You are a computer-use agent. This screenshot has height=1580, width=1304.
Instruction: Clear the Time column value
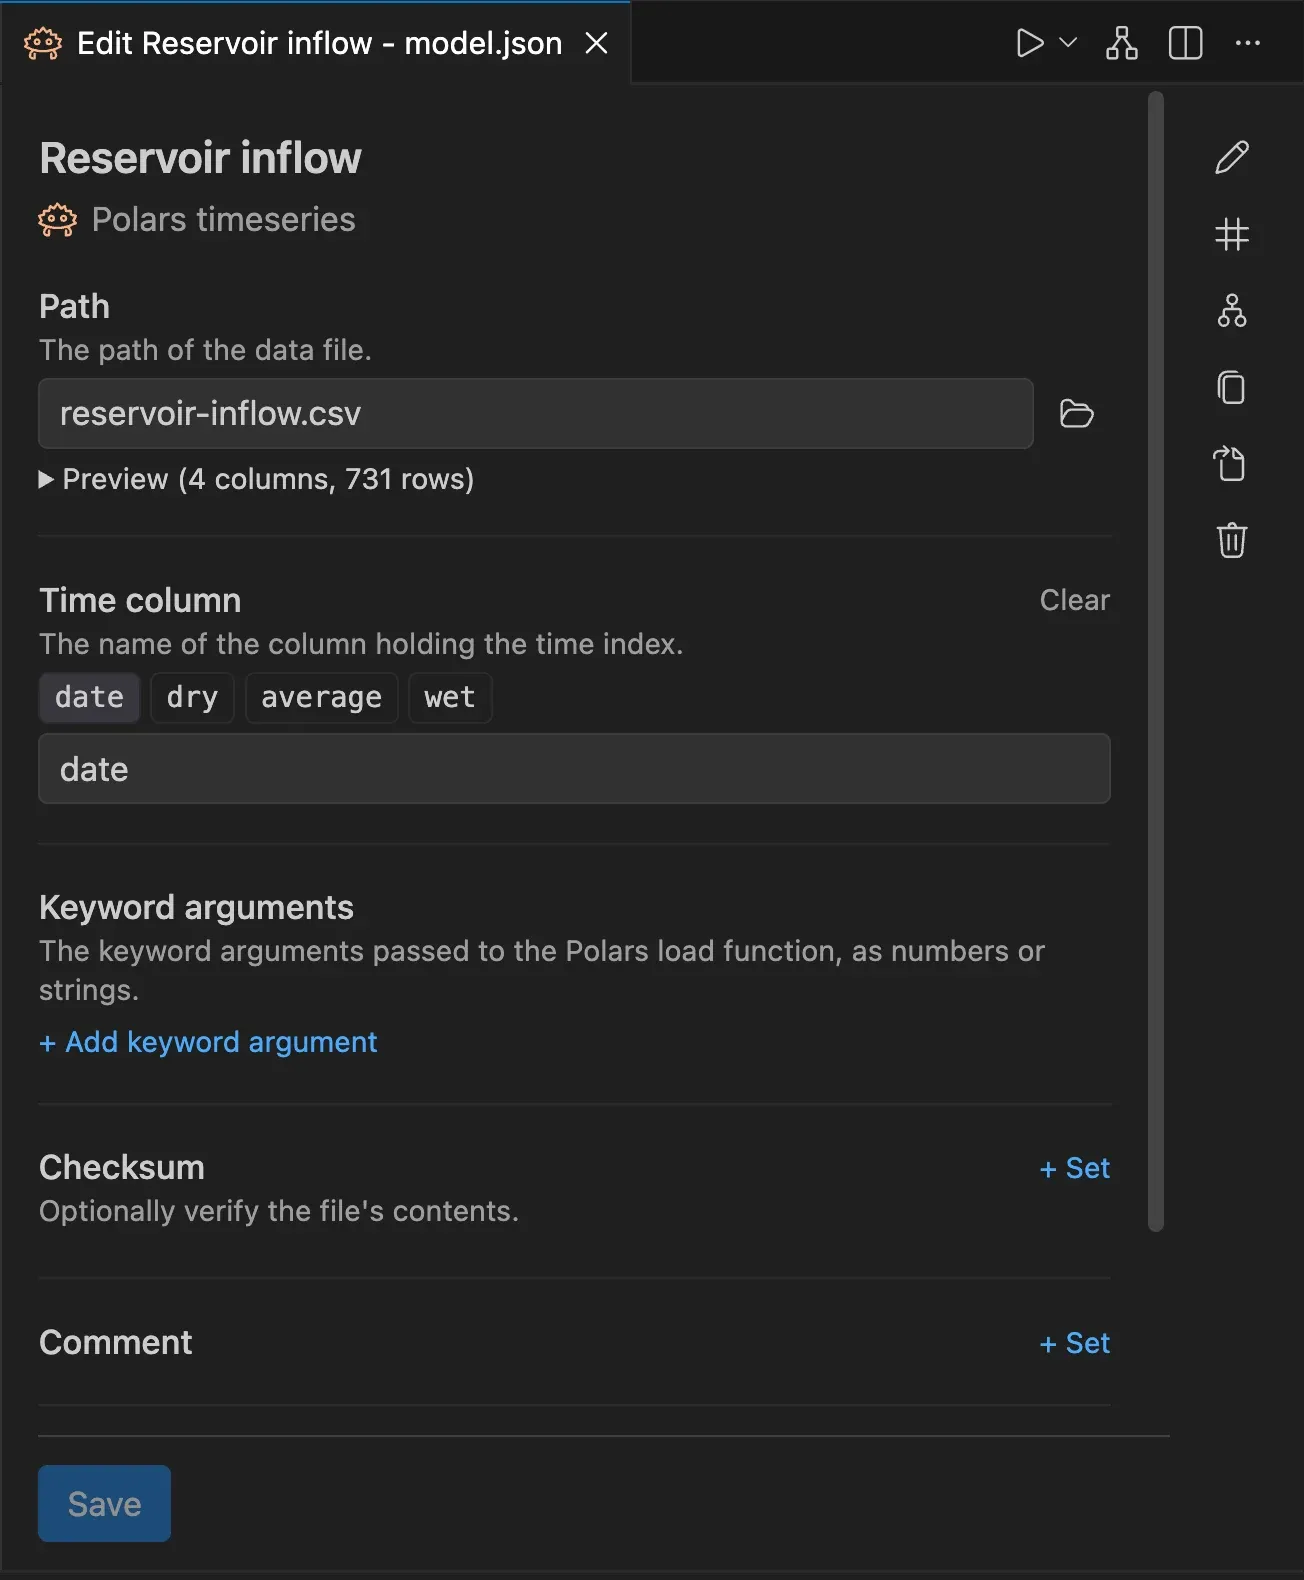tap(1074, 600)
